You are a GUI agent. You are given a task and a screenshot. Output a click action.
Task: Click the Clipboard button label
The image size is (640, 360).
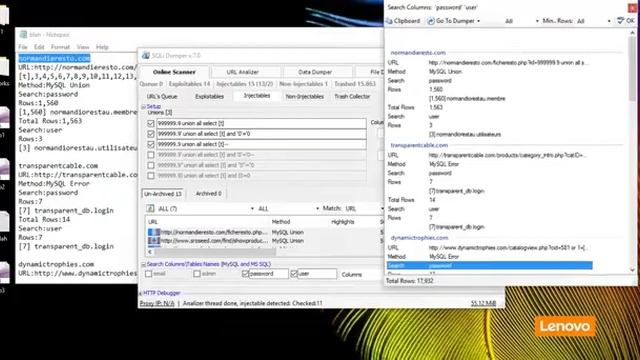click(407, 21)
